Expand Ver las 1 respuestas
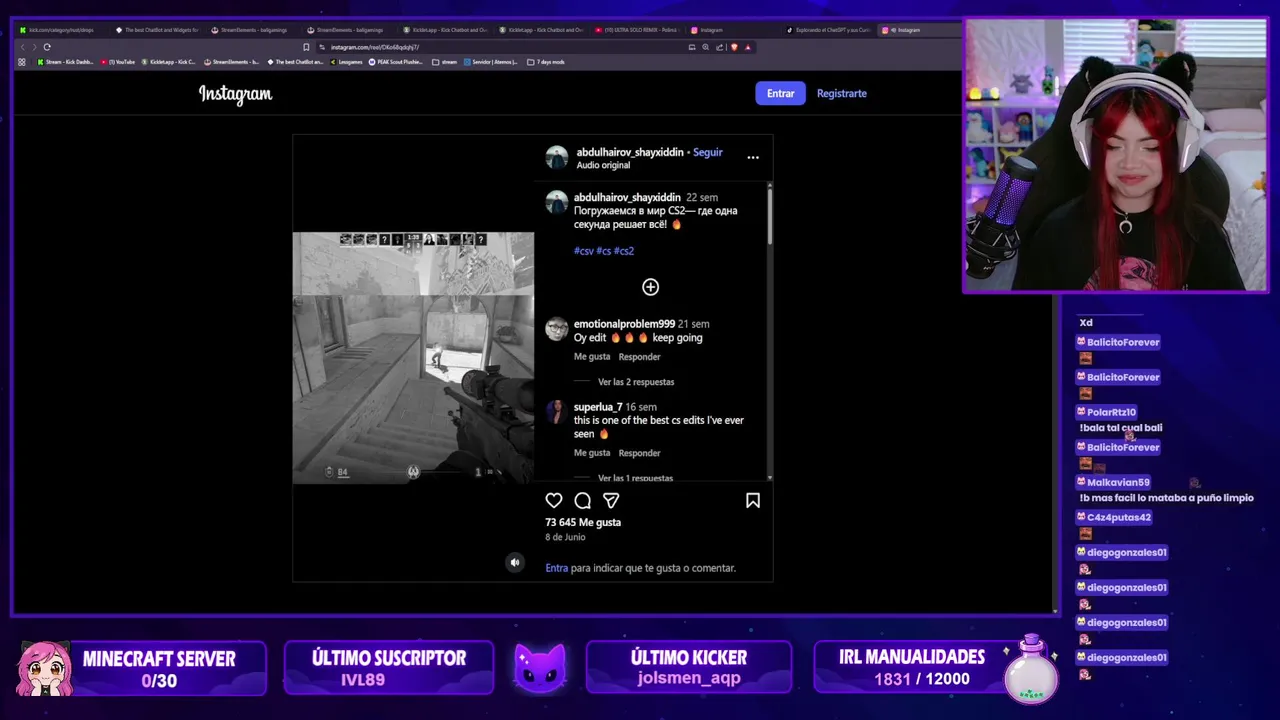Screen dimensions: 1280x720 (x=635, y=478)
